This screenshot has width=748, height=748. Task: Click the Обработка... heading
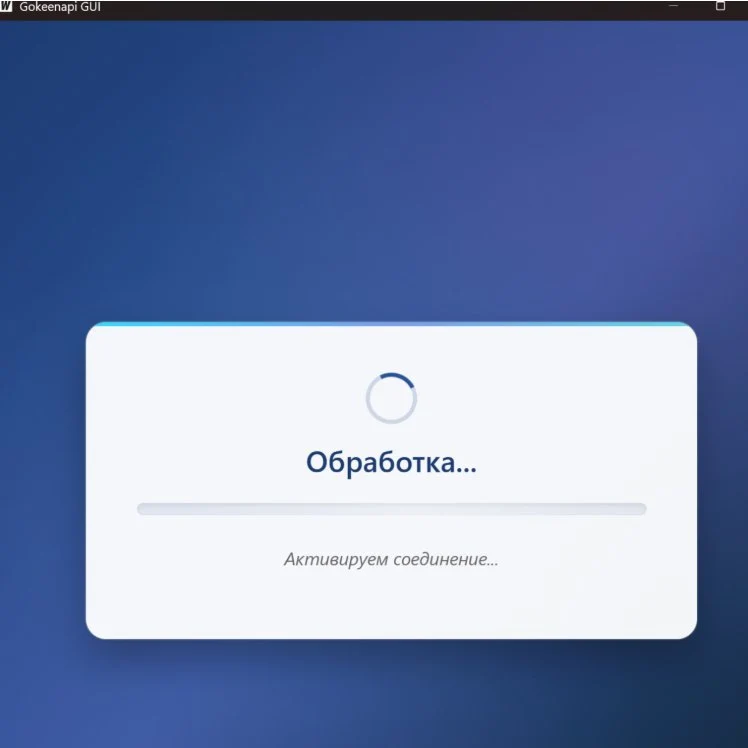click(391, 463)
